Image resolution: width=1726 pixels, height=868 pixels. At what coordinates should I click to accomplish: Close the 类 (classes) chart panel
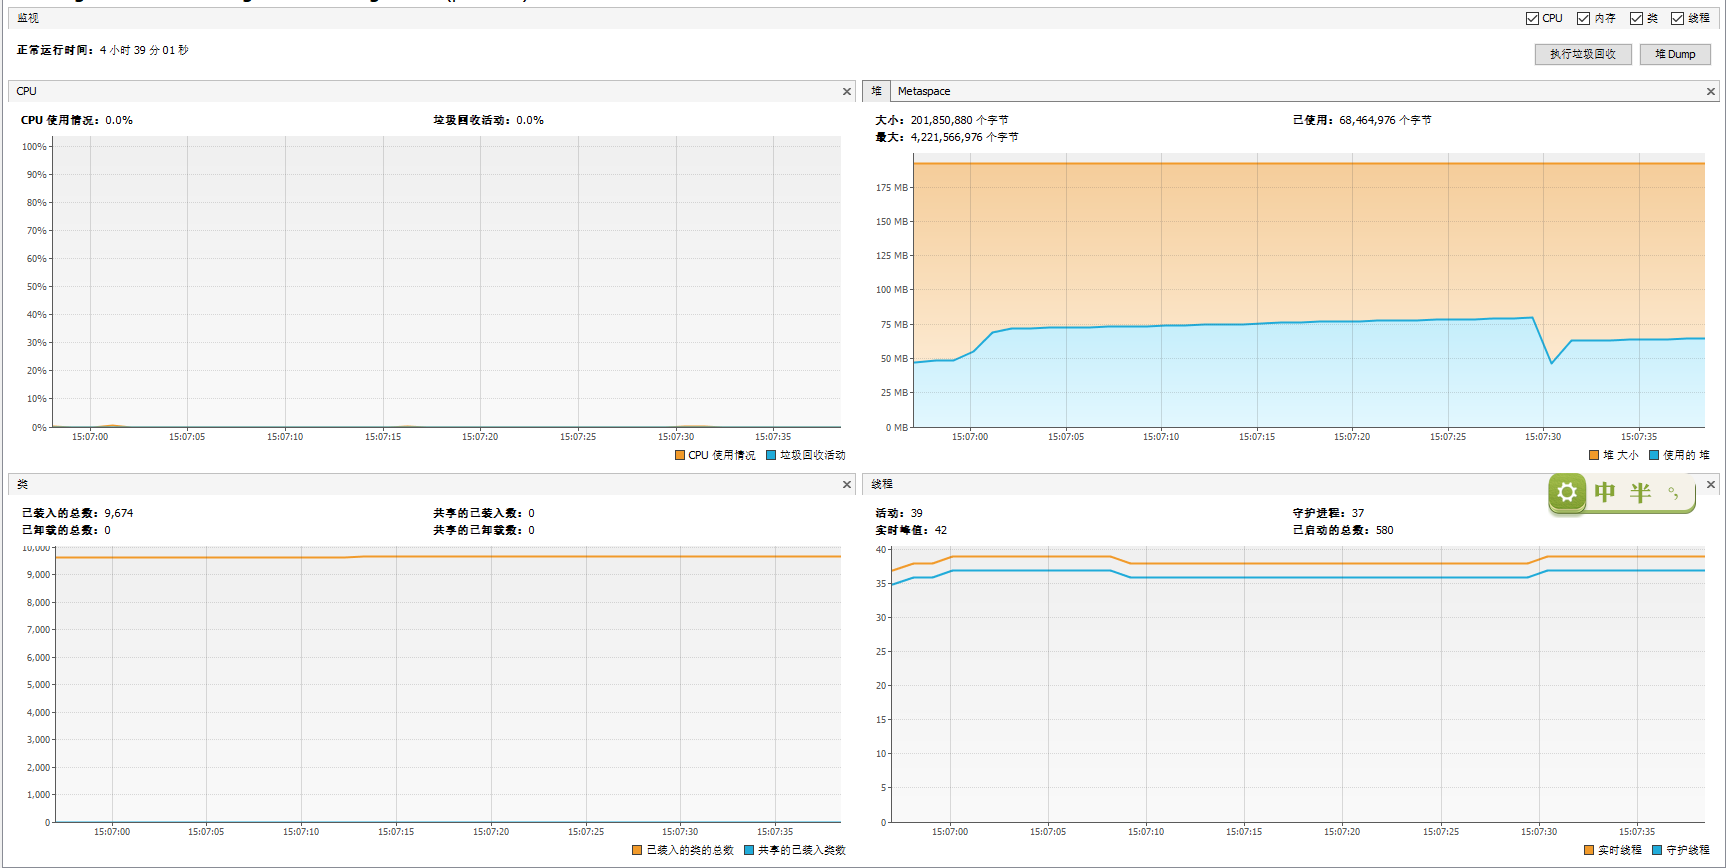847,484
